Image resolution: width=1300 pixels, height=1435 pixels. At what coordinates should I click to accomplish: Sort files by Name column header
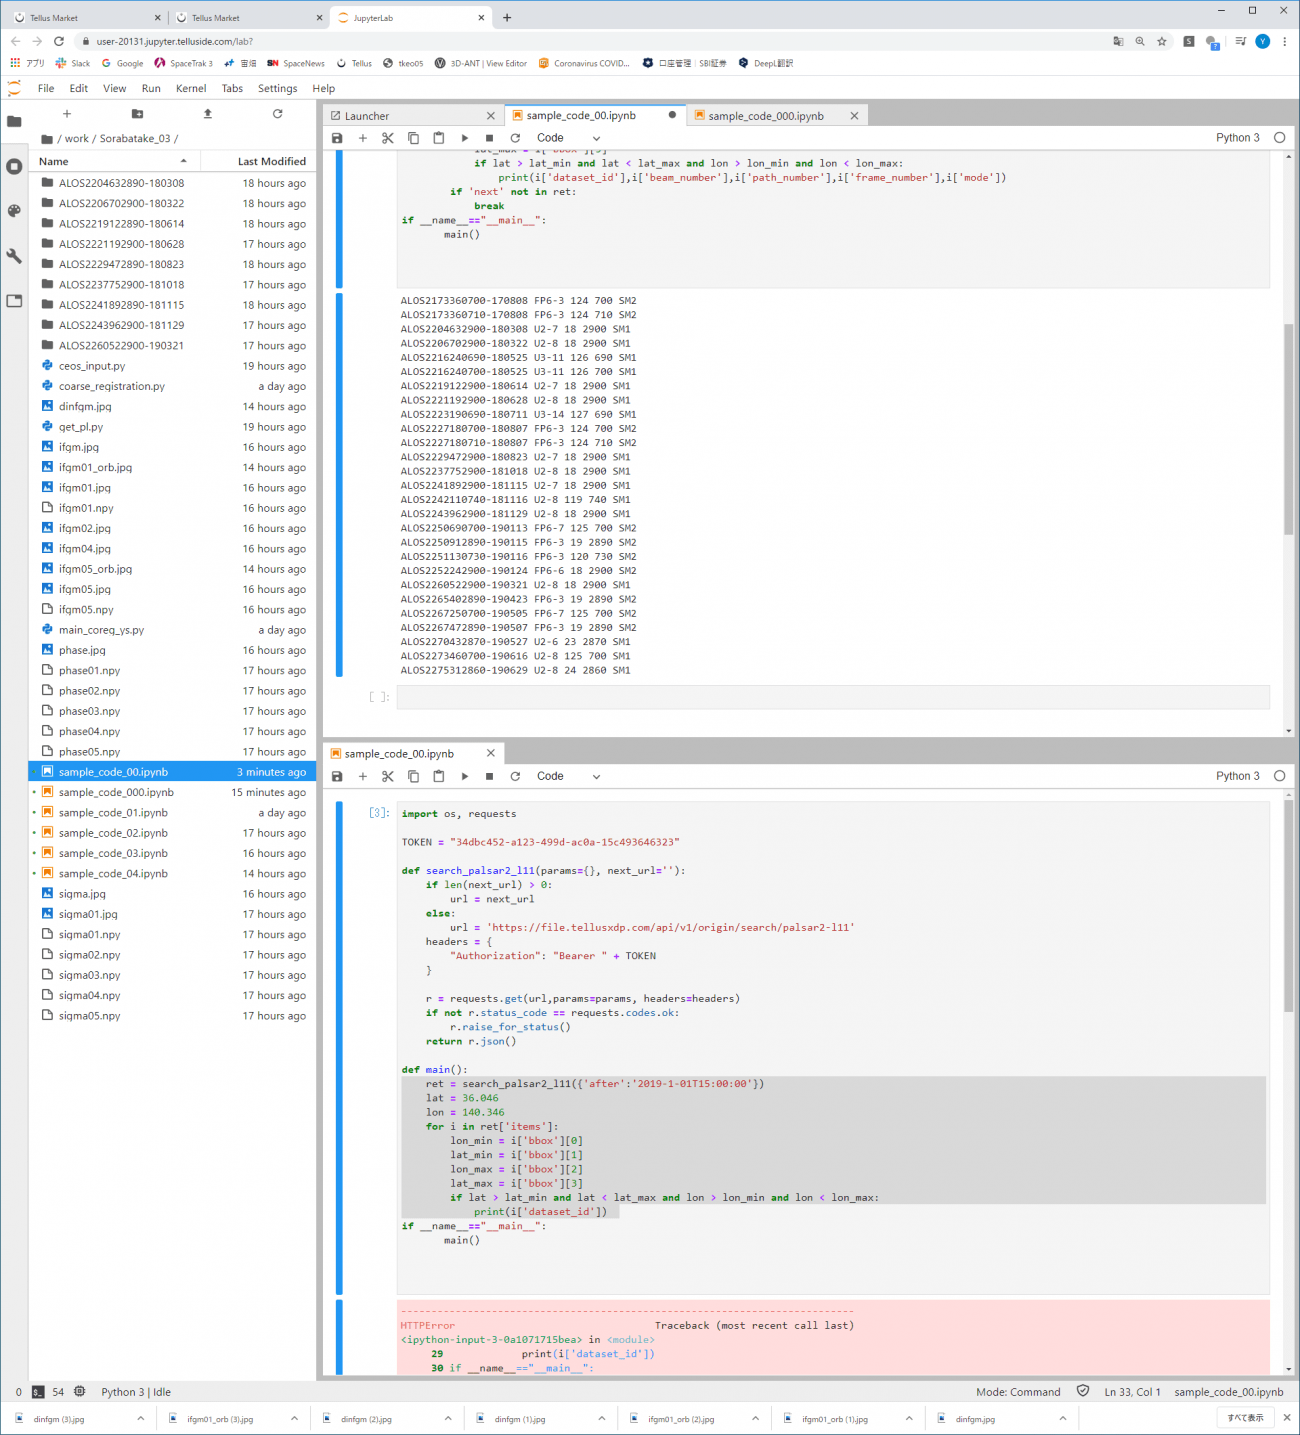[114, 161]
